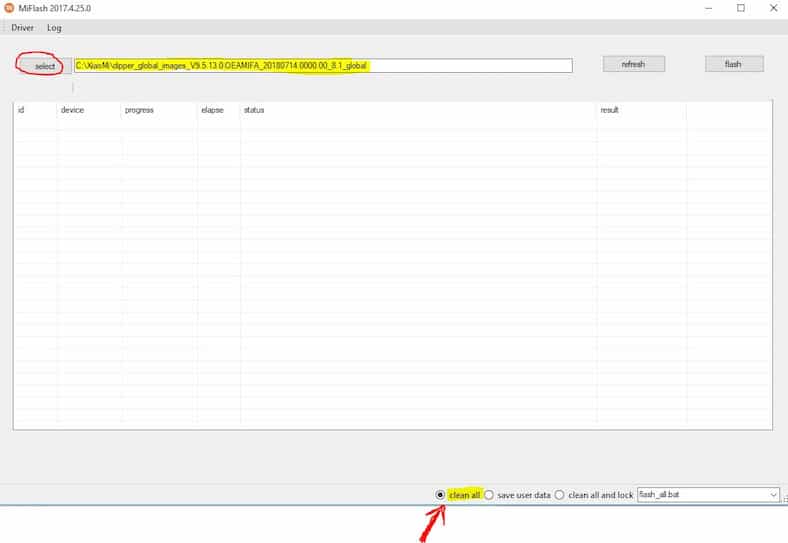This screenshot has height=543, width=788.
Task: Click the device column header
Action: [x=72, y=110]
